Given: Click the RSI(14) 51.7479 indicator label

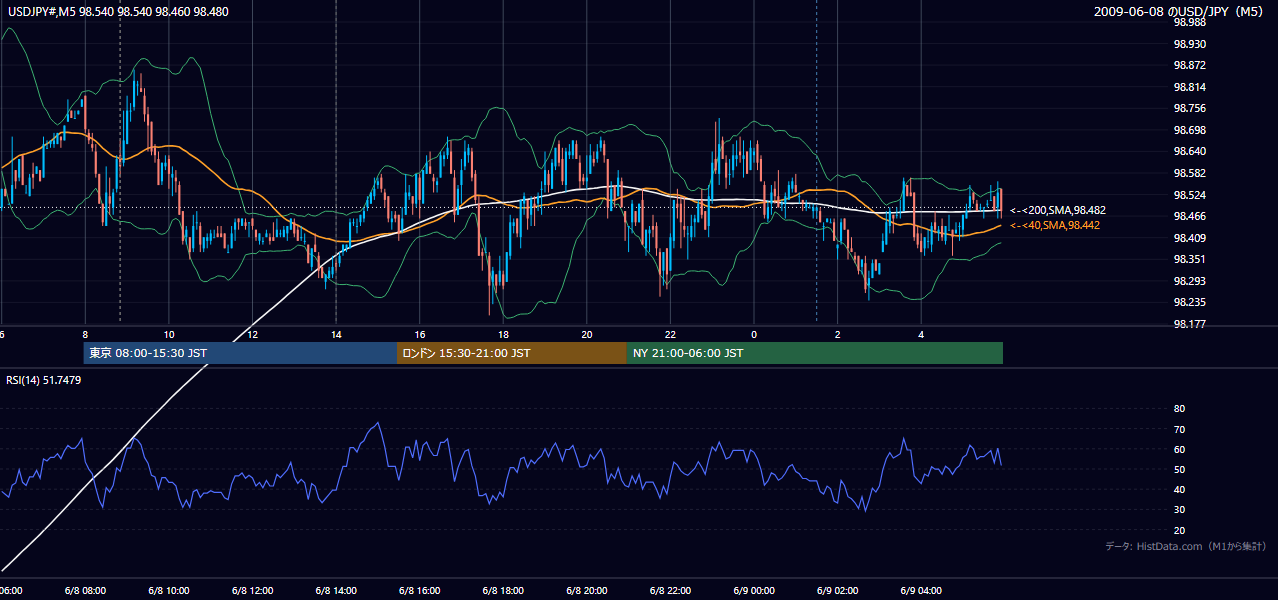Looking at the screenshot, I should pyautogui.click(x=44, y=380).
